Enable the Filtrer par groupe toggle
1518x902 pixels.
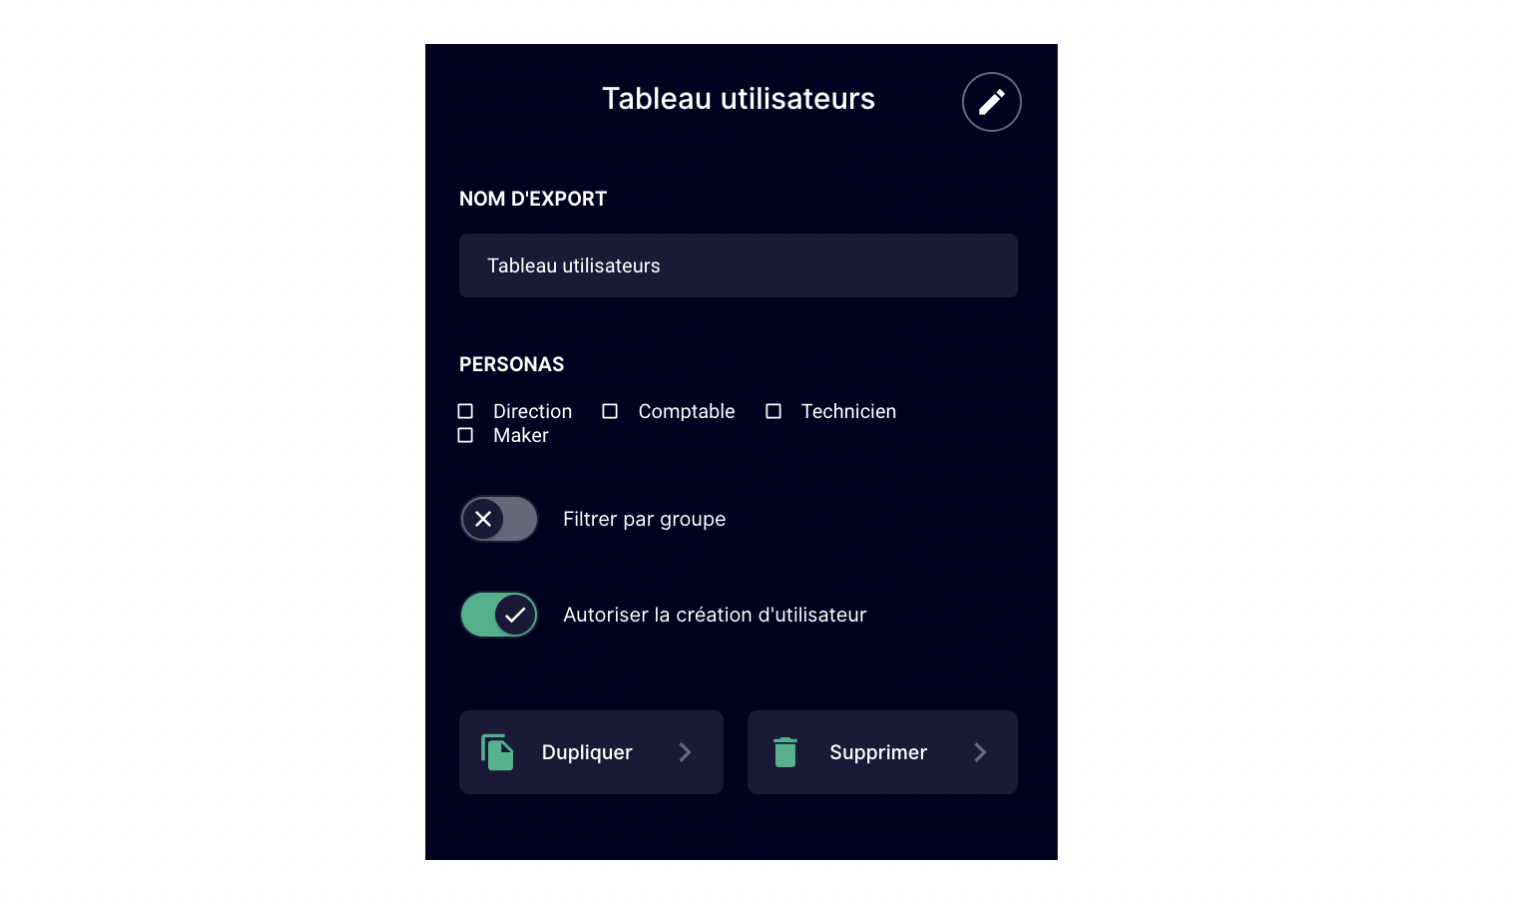[x=499, y=519]
